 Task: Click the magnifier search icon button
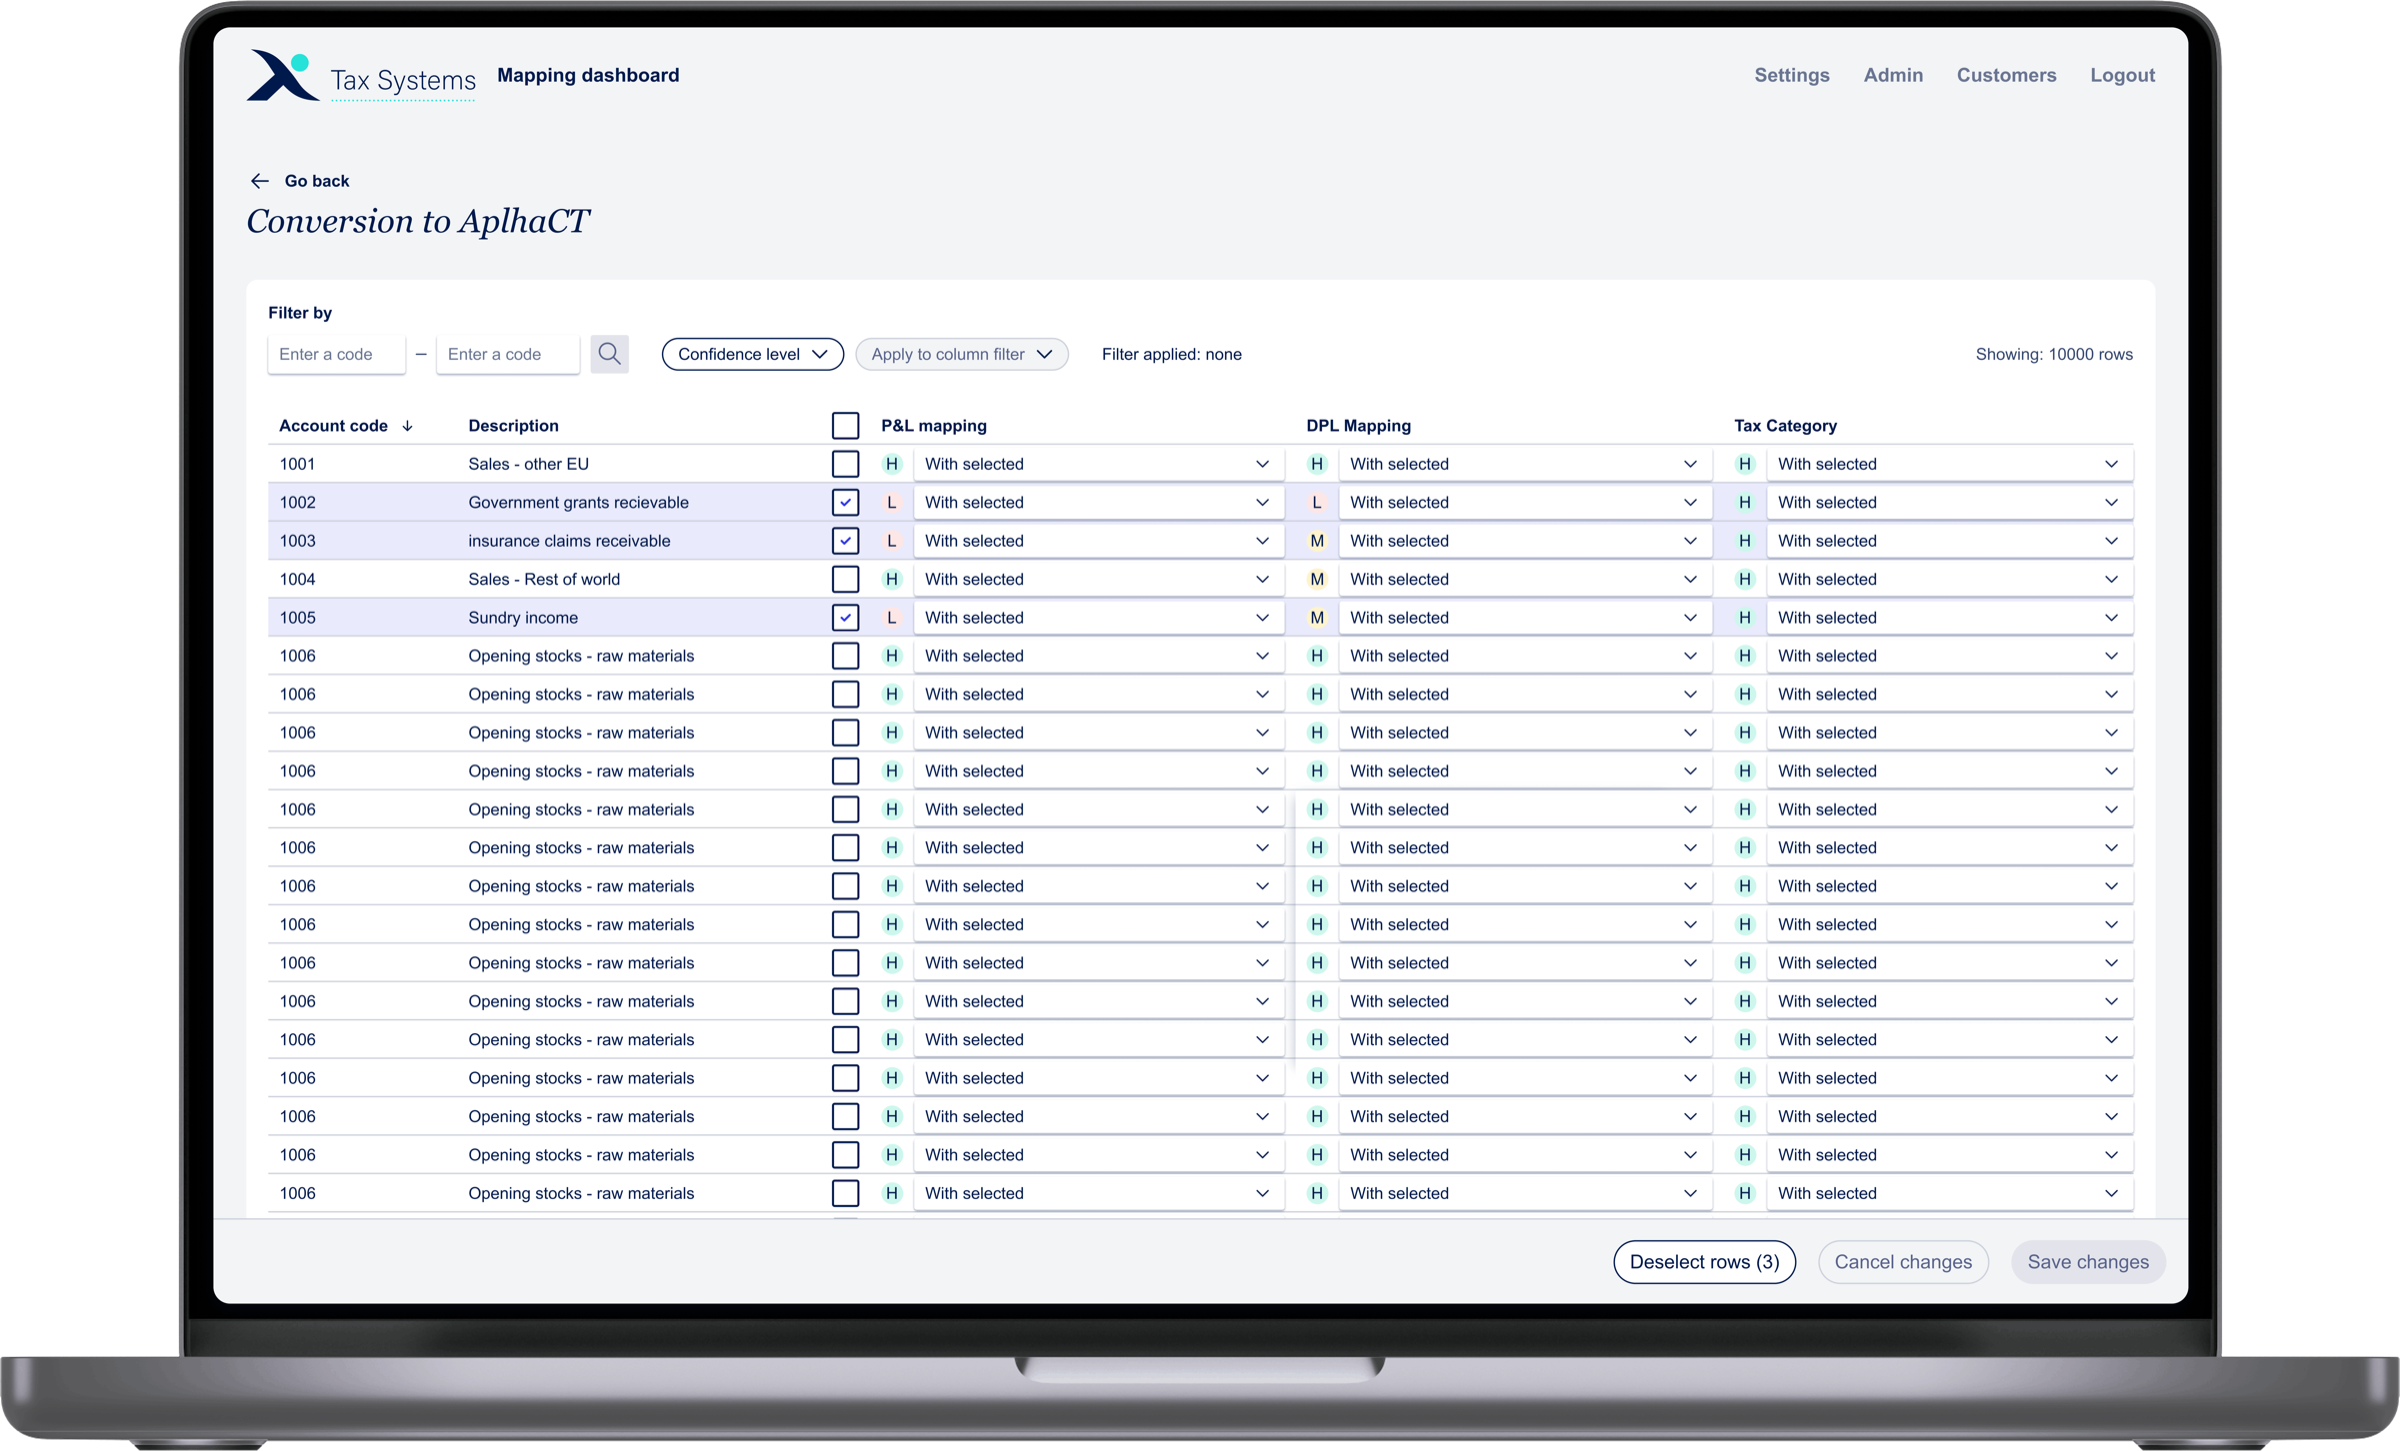click(609, 354)
